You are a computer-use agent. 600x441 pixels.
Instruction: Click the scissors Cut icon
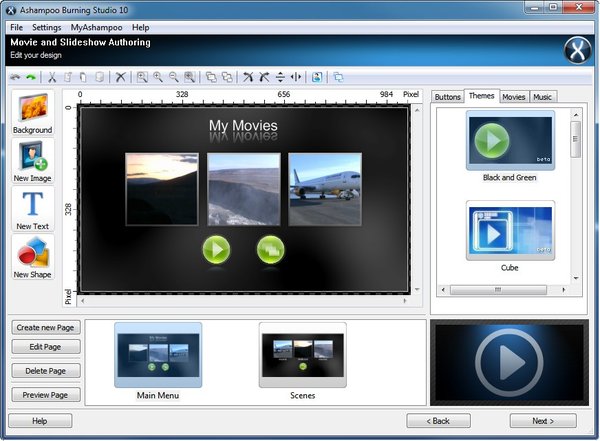click(x=53, y=77)
